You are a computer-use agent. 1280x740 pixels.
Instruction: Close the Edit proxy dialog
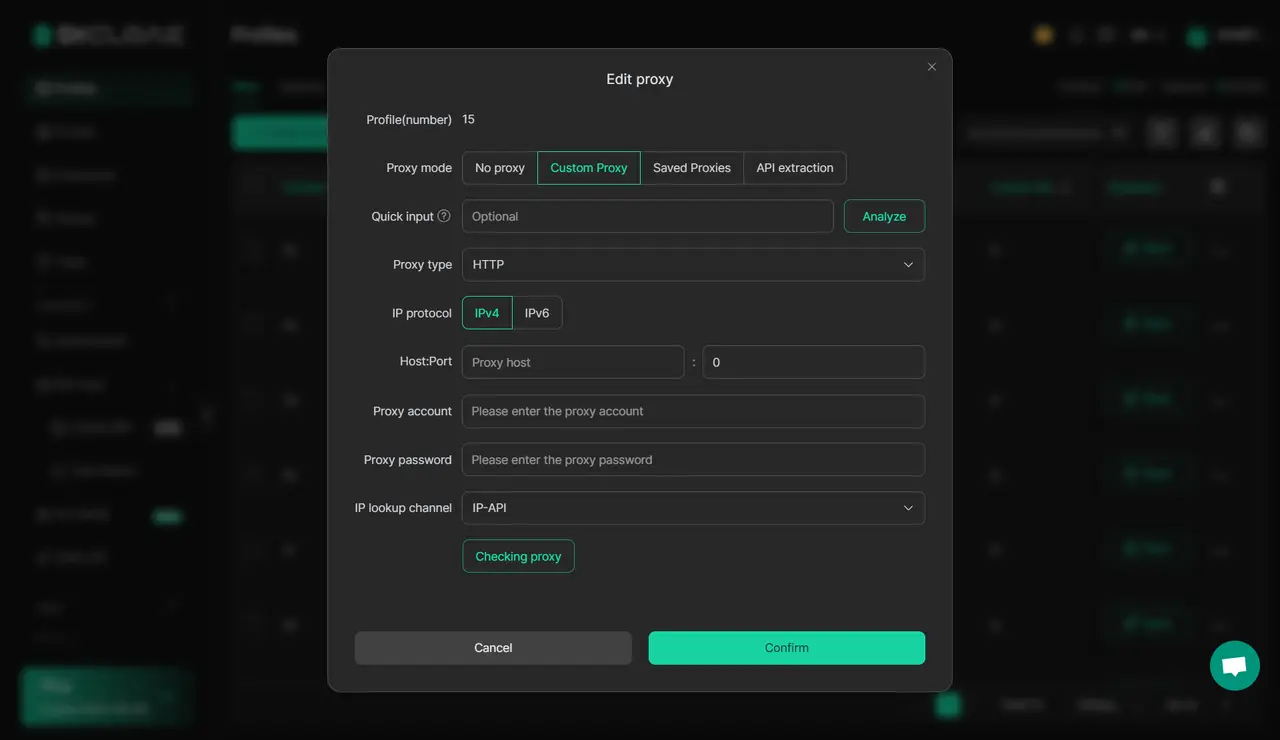[932, 67]
